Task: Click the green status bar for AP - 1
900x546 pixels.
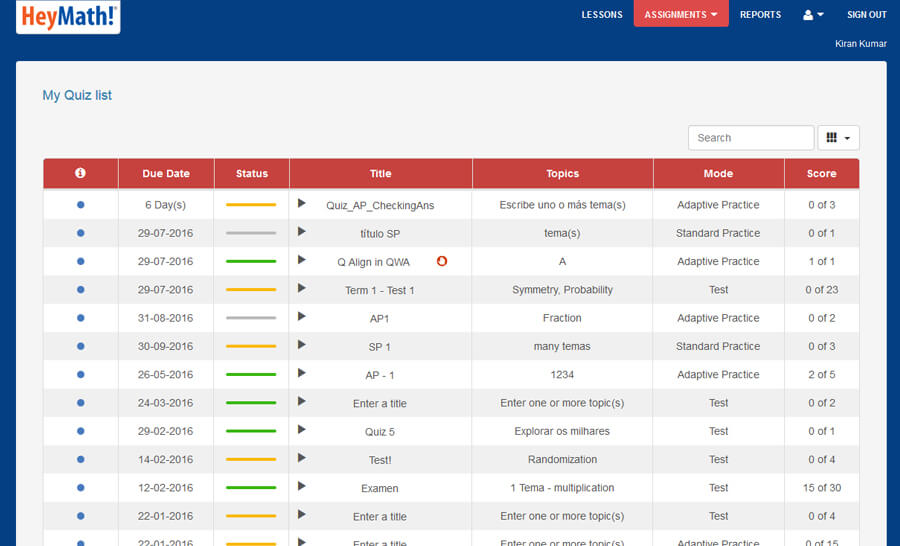Action: (251, 375)
